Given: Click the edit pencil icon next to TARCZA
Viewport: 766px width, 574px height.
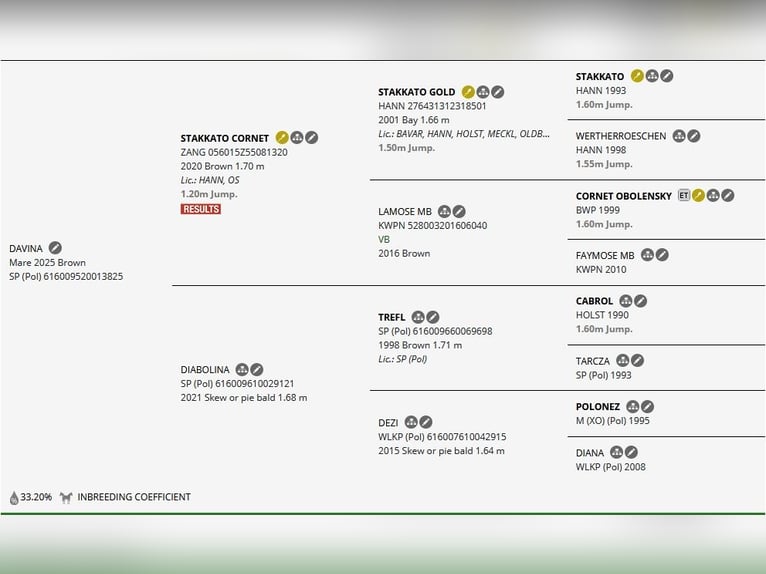Looking at the screenshot, I should [638, 361].
